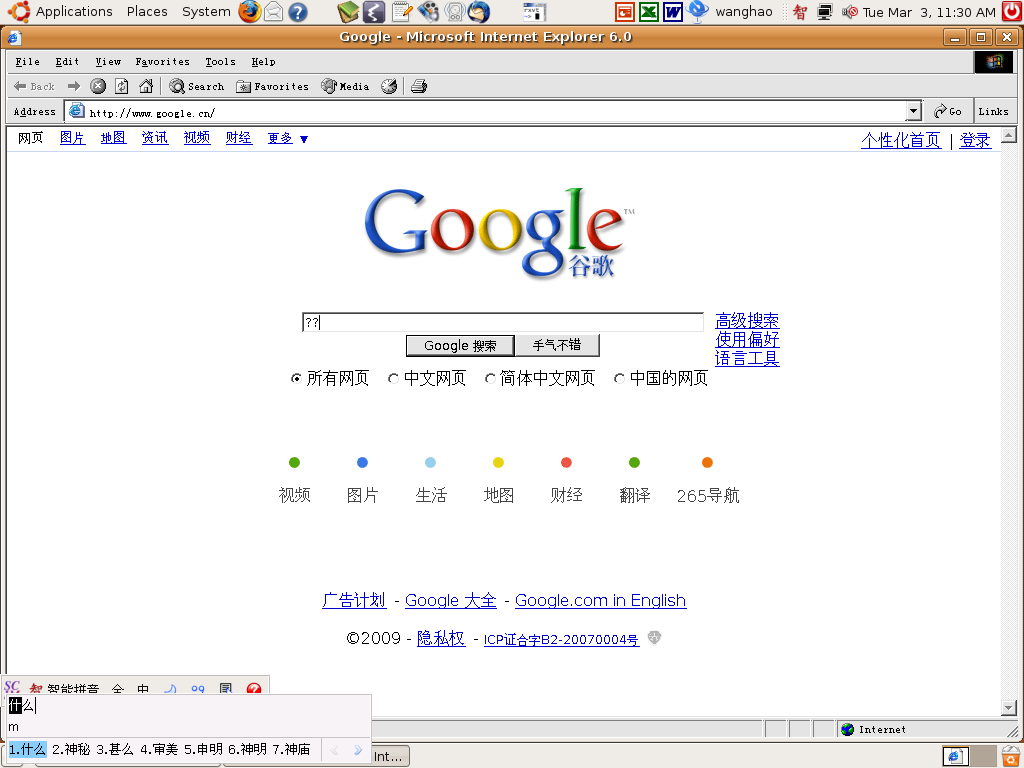Open the File menu
This screenshot has height=768, width=1024.
click(27, 62)
